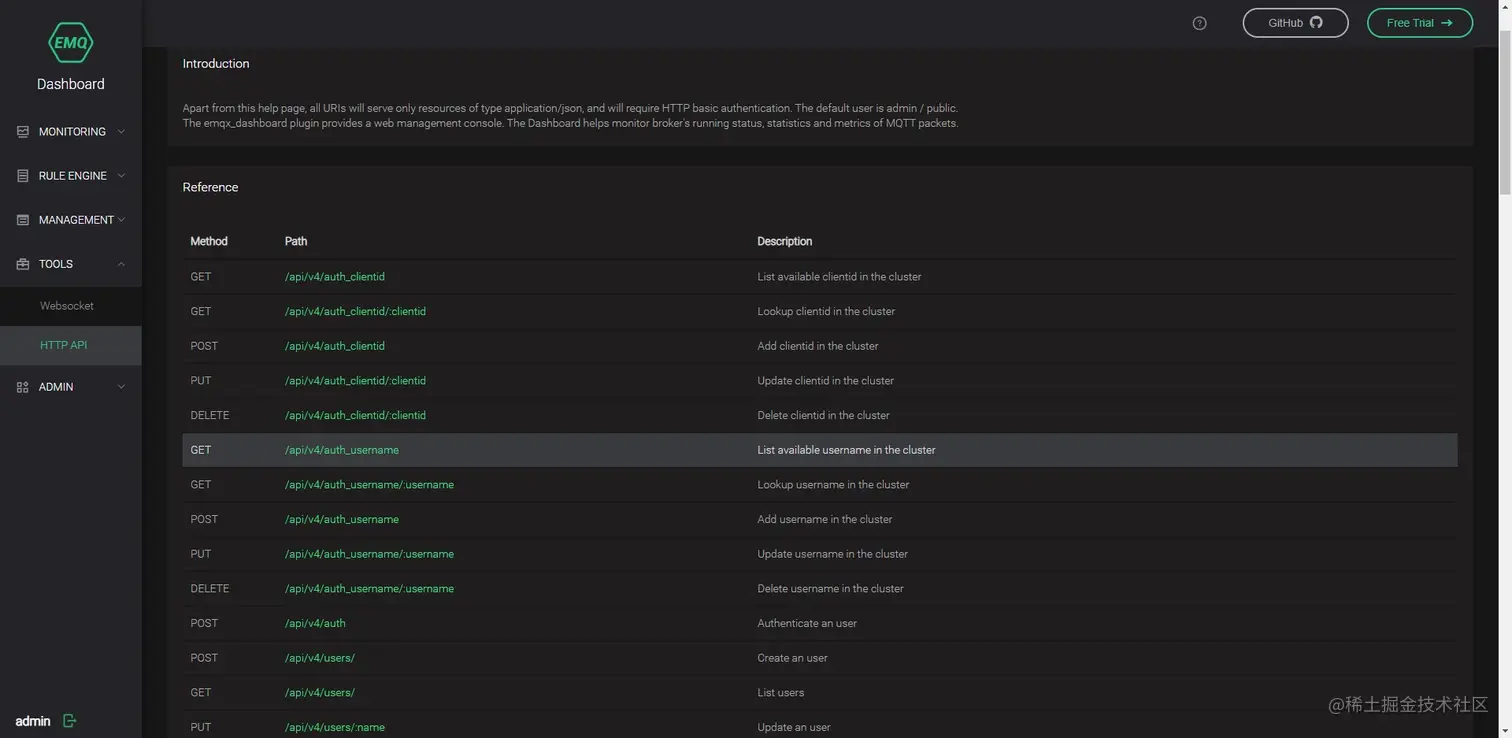Open GET /api/v4/auth_username/:username link
The image size is (1512, 738).
(x=369, y=485)
